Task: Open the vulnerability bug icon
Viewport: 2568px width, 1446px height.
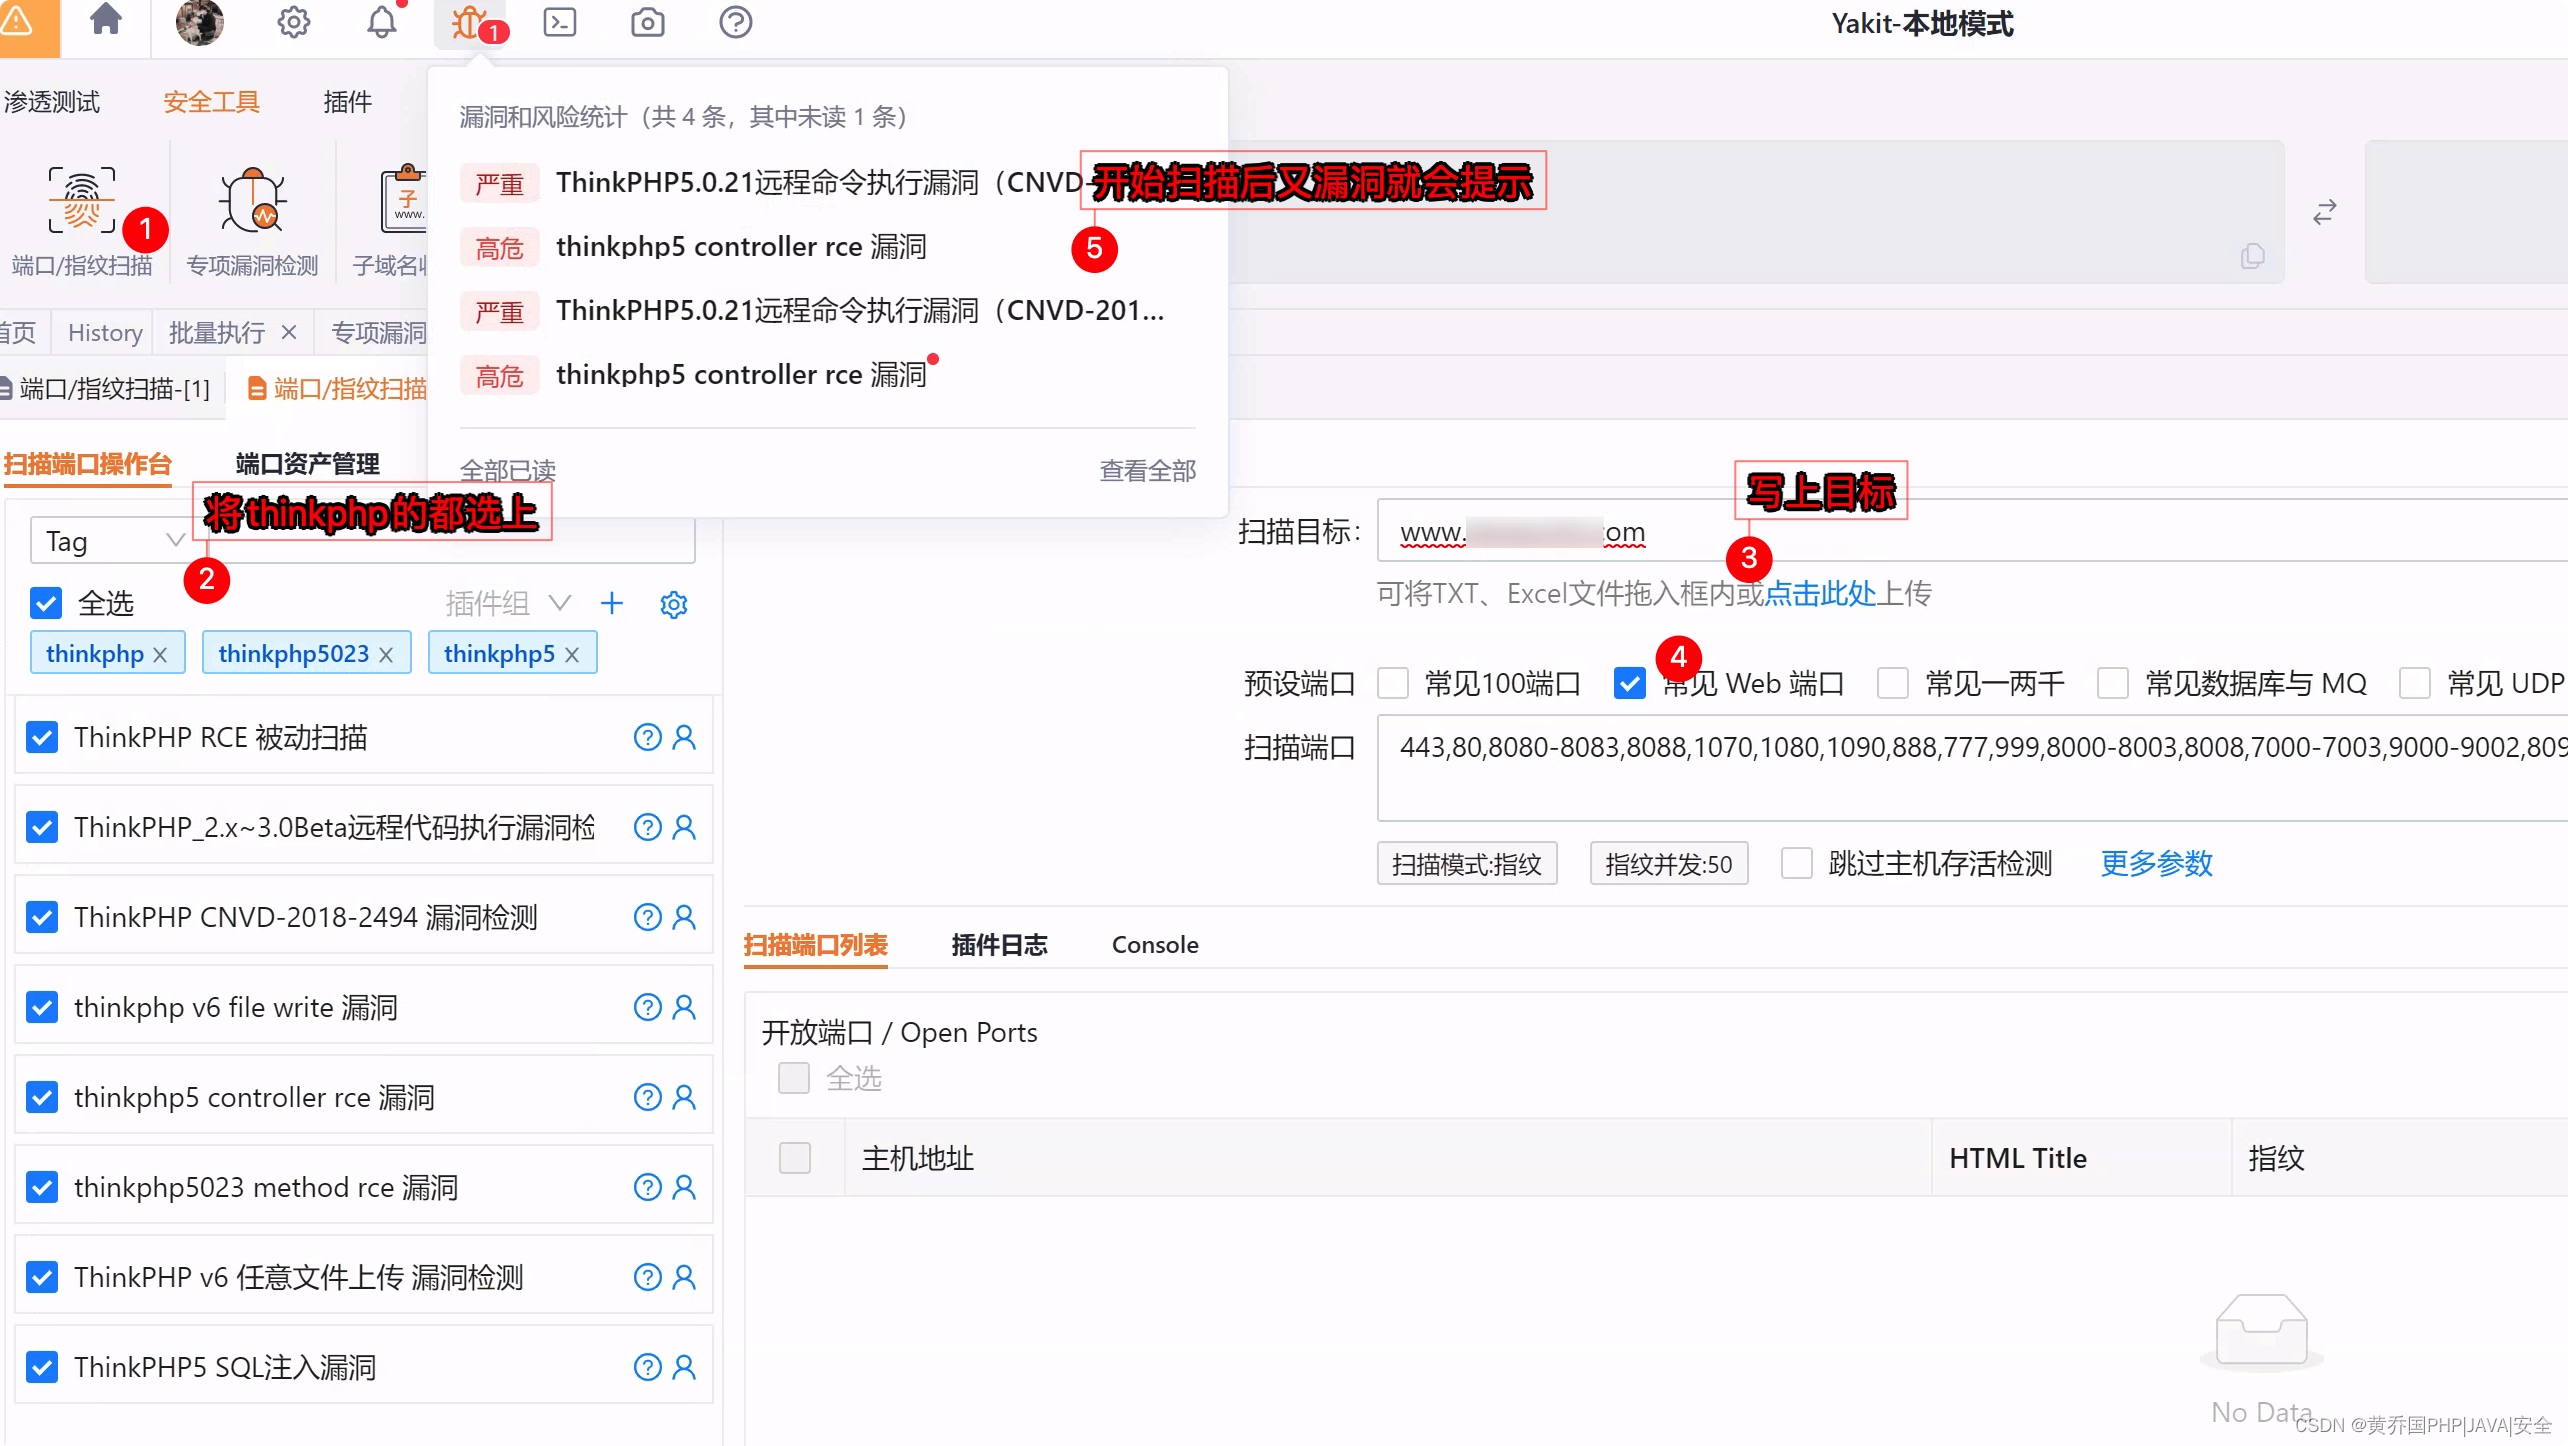Action: (468, 22)
